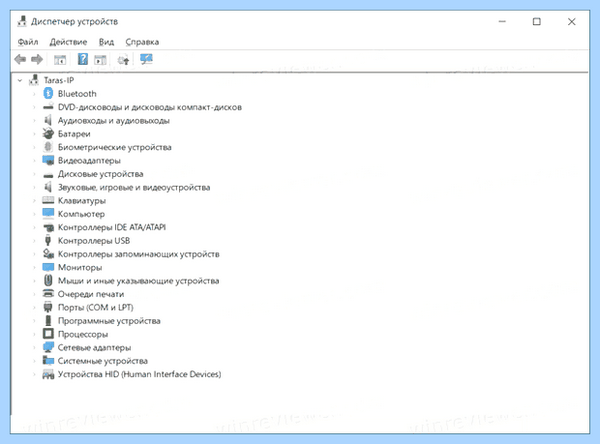Click the Системные устройства folder icon

pos(48,361)
